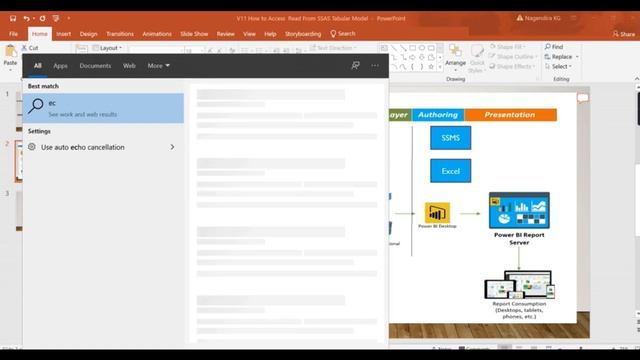Open Shape Outline dropdown
Screen dimensions: 640x360
tap(513, 57)
